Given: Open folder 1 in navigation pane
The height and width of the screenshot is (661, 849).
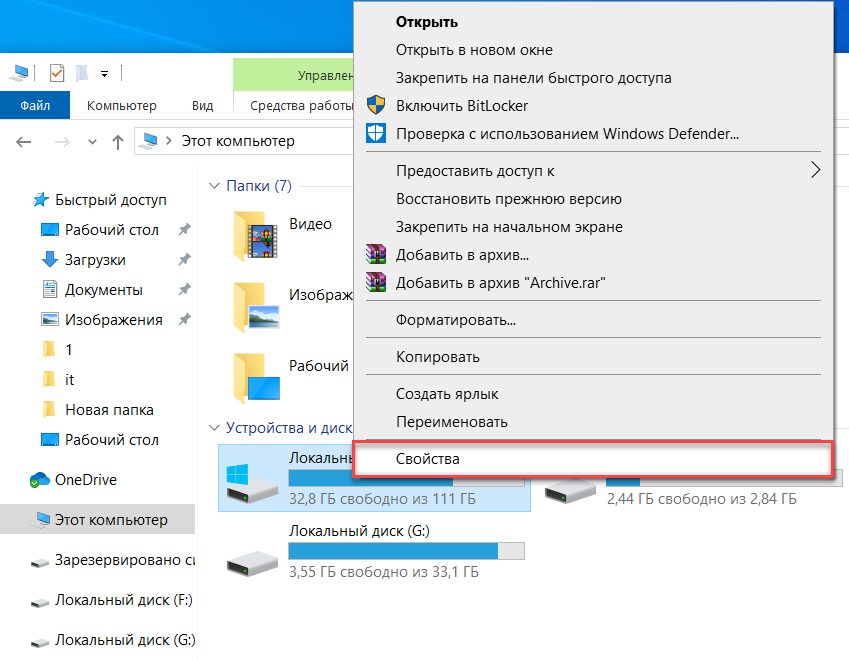Looking at the screenshot, I should [x=68, y=350].
